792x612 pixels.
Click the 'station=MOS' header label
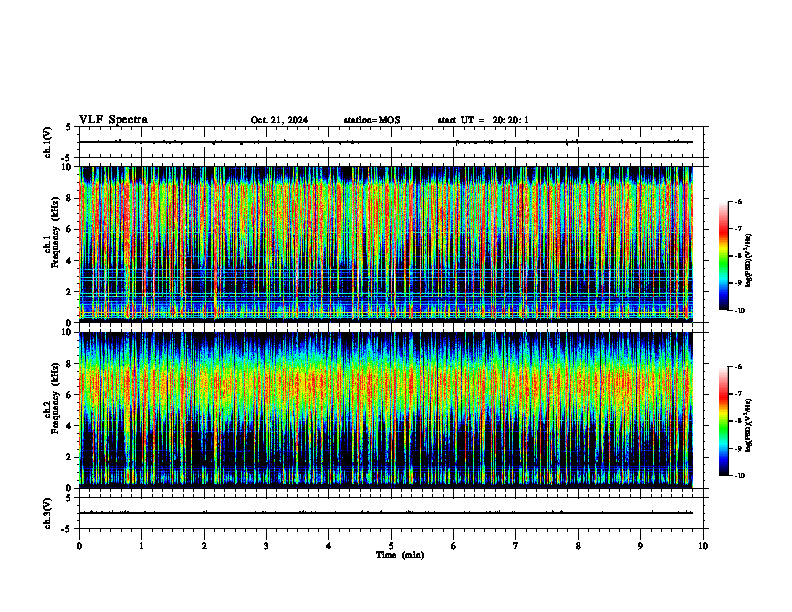(x=372, y=120)
